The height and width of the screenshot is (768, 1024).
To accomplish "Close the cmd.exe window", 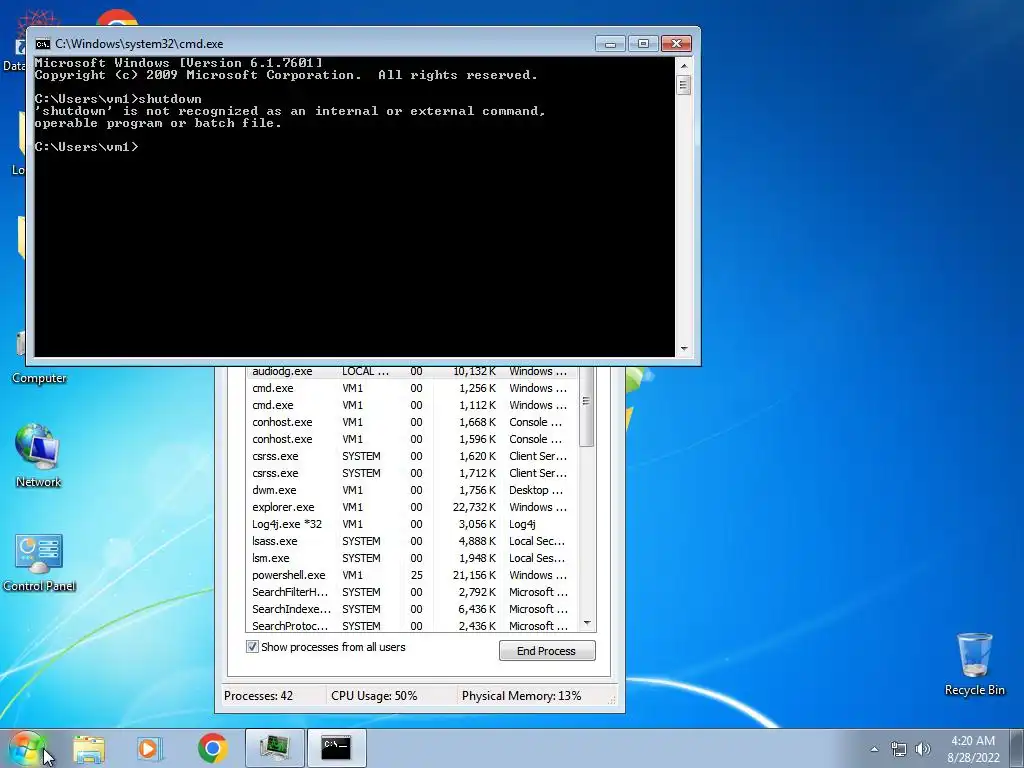I will click(677, 44).
